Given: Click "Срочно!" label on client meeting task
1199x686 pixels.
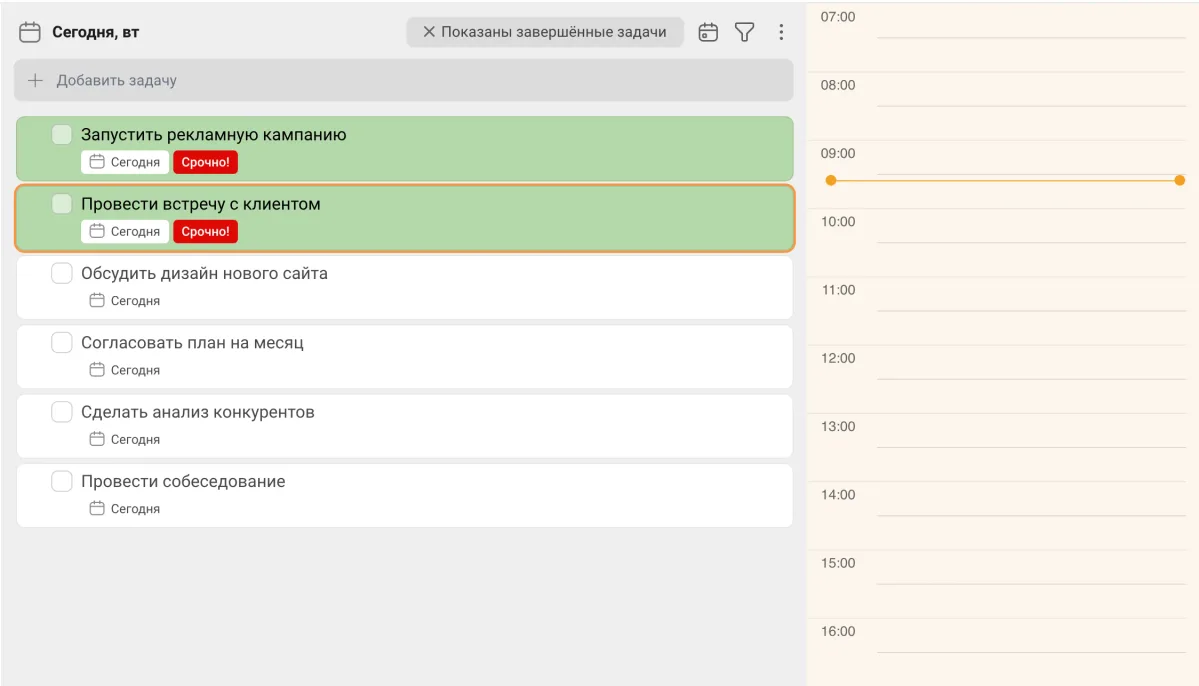Looking at the screenshot, I should 205,232.
